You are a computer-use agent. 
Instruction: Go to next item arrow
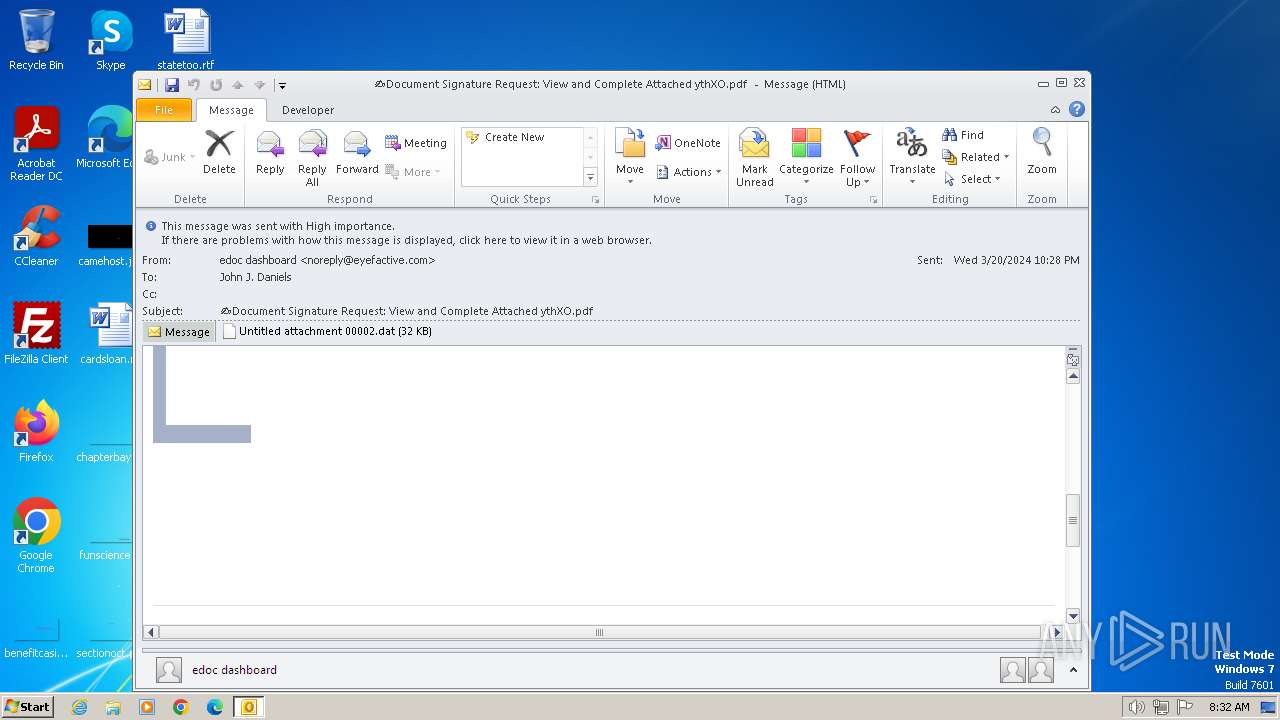pyautogui.click(x=259, y=85)
